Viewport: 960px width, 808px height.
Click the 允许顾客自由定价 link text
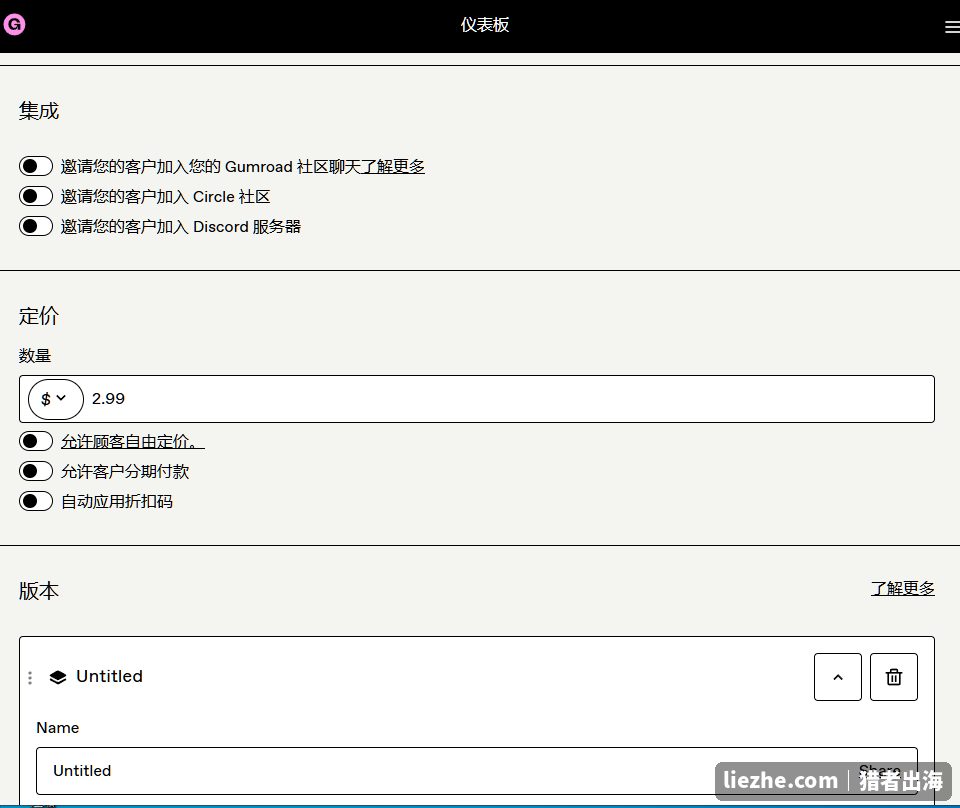point(132,441)
